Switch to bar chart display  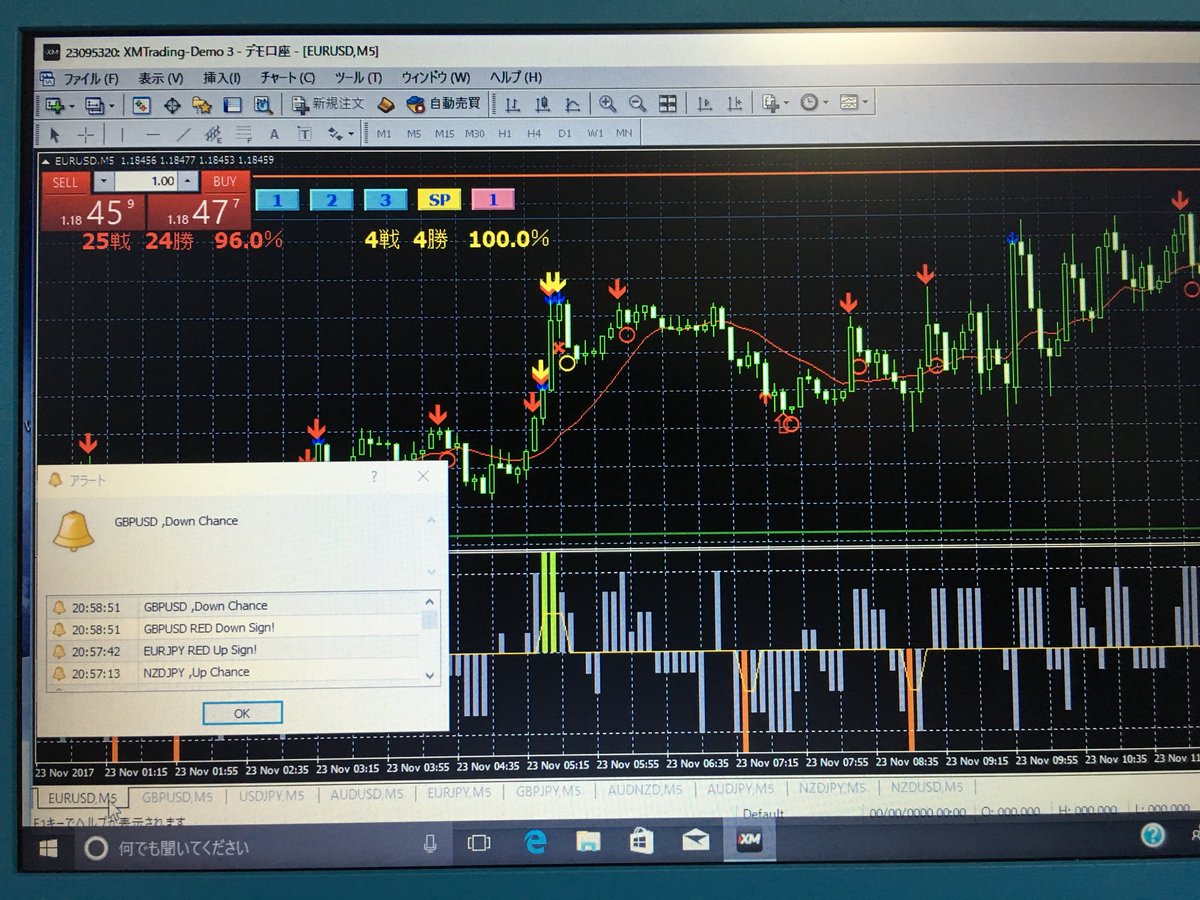coord(512,104)
